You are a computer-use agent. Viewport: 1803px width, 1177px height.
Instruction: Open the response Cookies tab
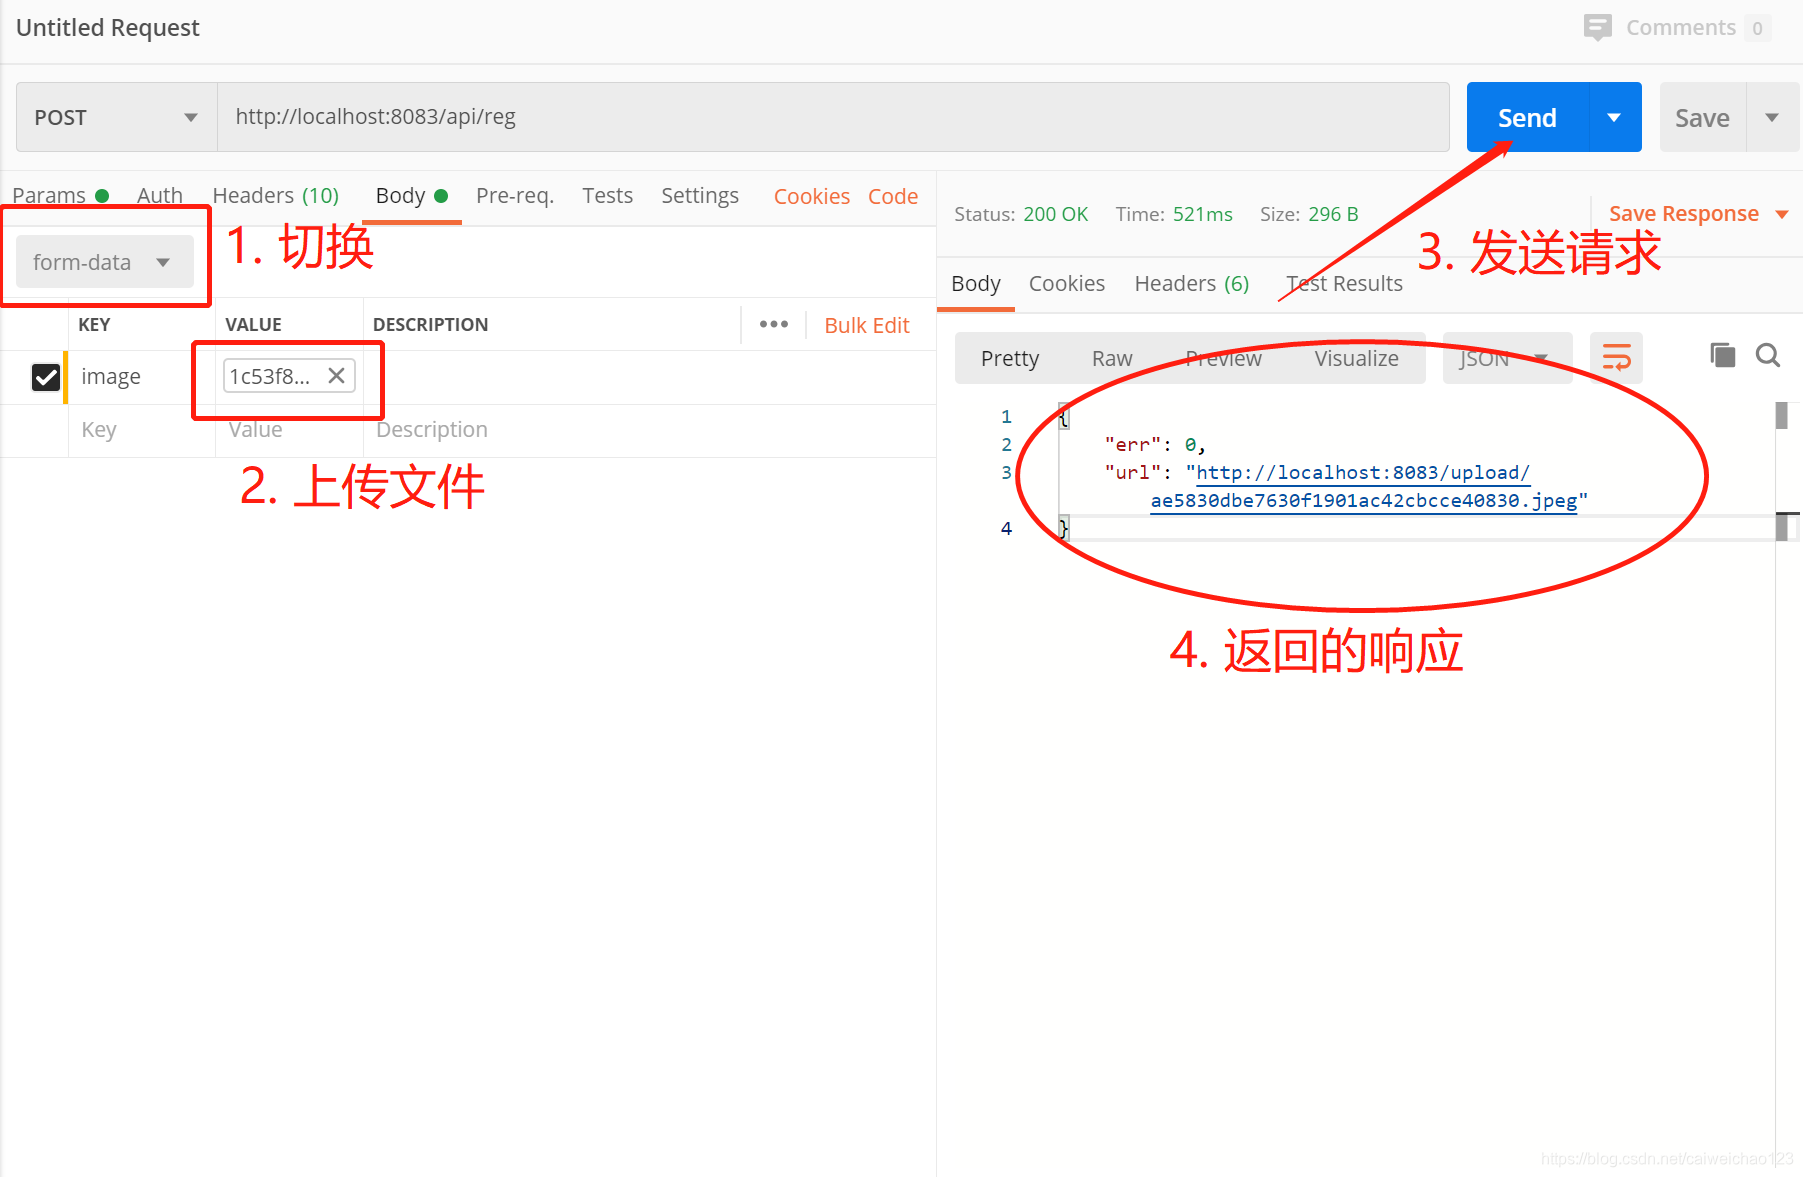[1067, 284]
